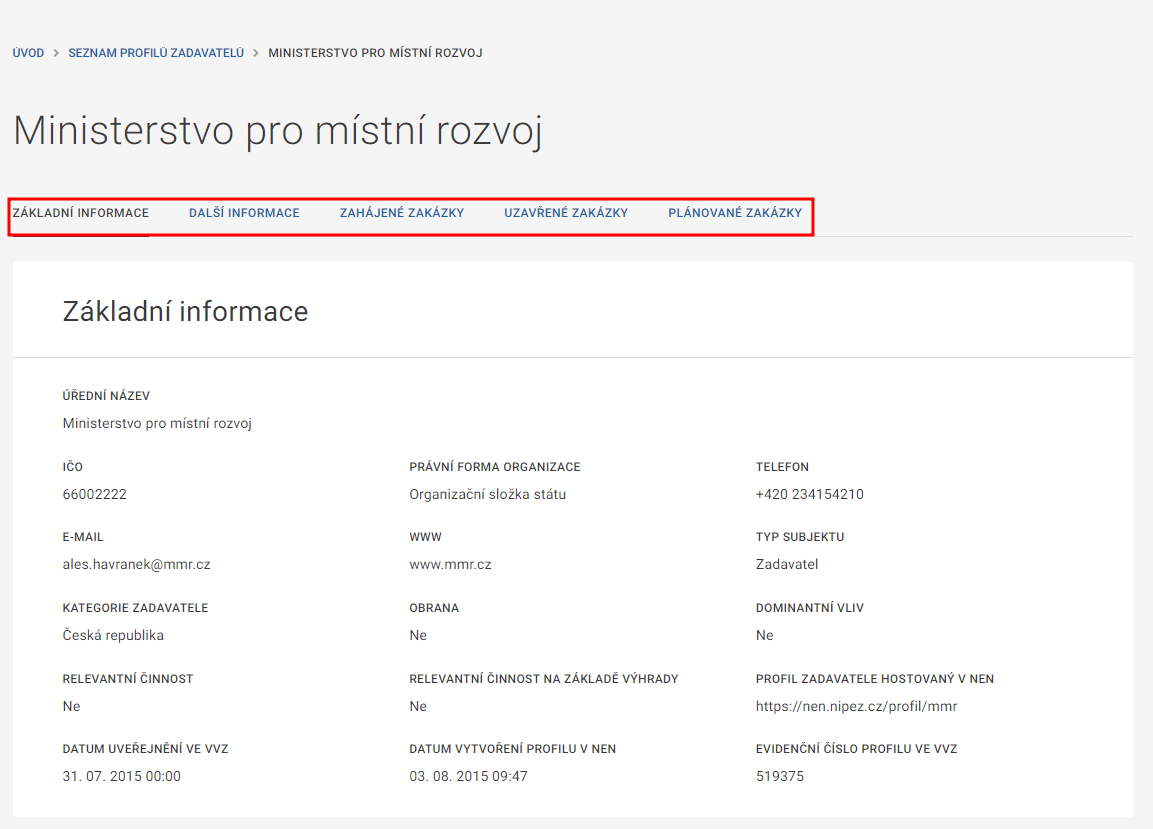Click the TYP SUBJEKTU value Zadavatel
The height and width of the screenshot is (829, 1153).
787,564
